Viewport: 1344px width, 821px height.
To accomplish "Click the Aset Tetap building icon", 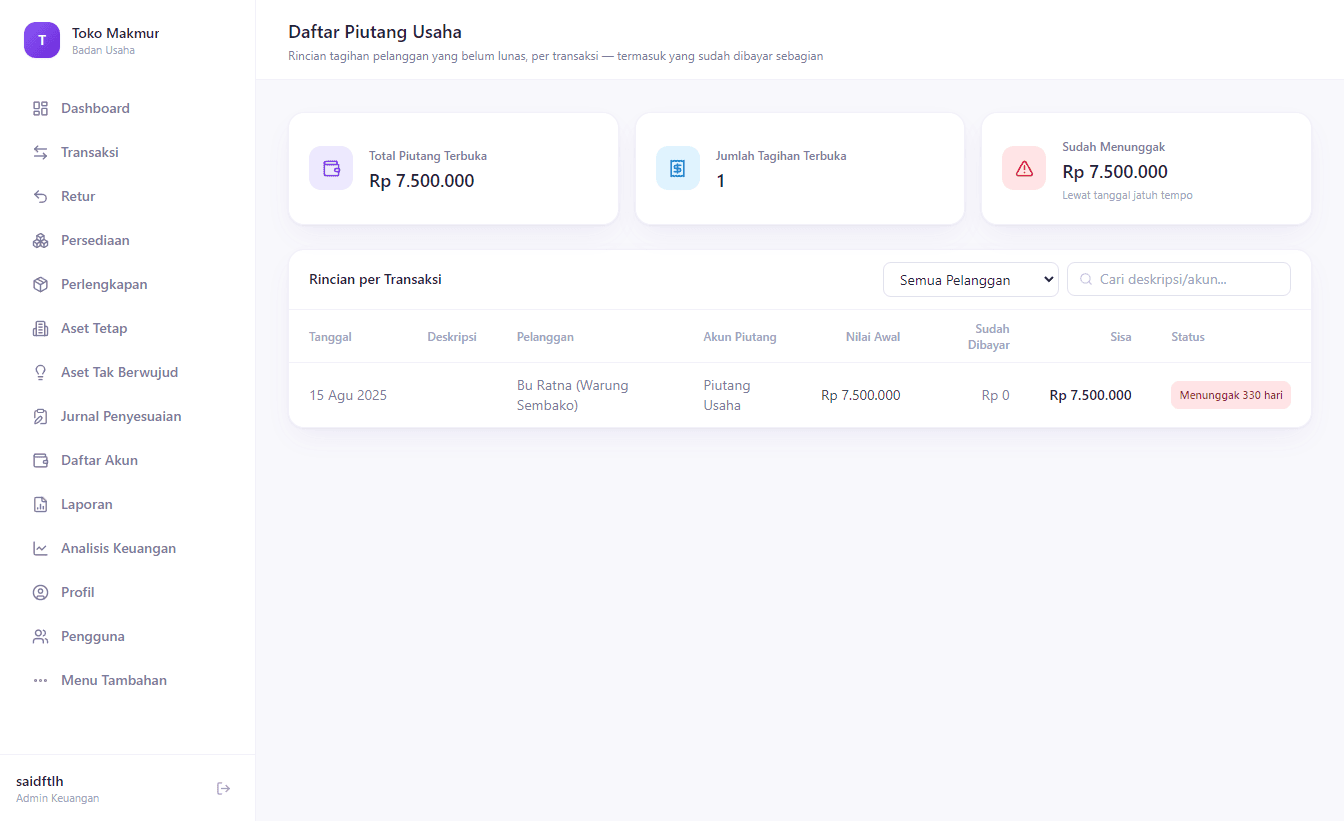I will [x=40, y=328].
